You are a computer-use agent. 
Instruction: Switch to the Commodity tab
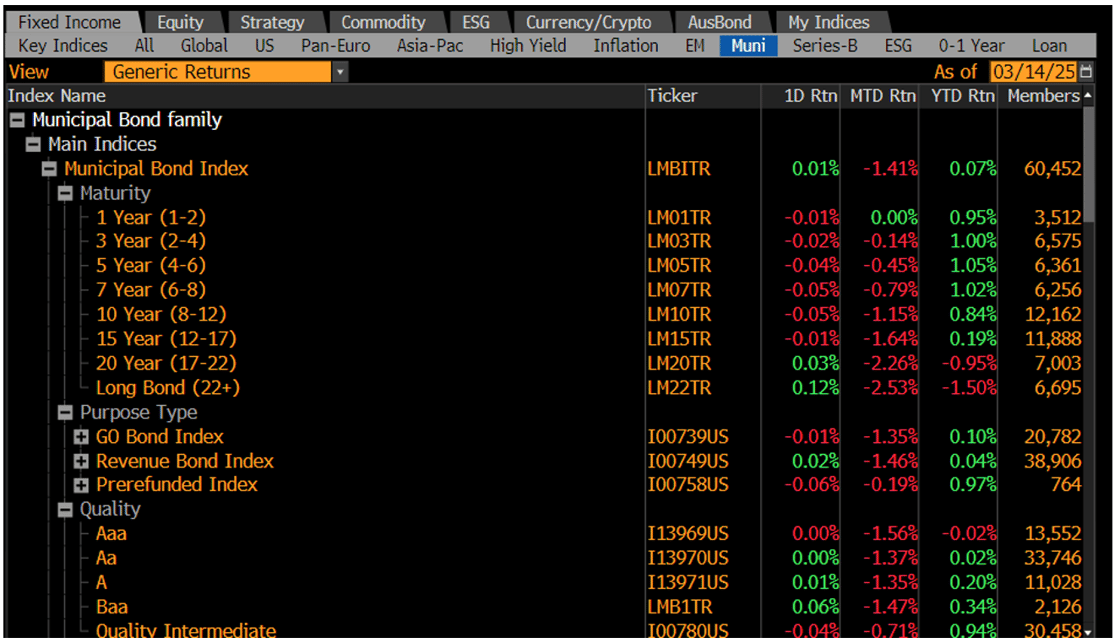385,20
